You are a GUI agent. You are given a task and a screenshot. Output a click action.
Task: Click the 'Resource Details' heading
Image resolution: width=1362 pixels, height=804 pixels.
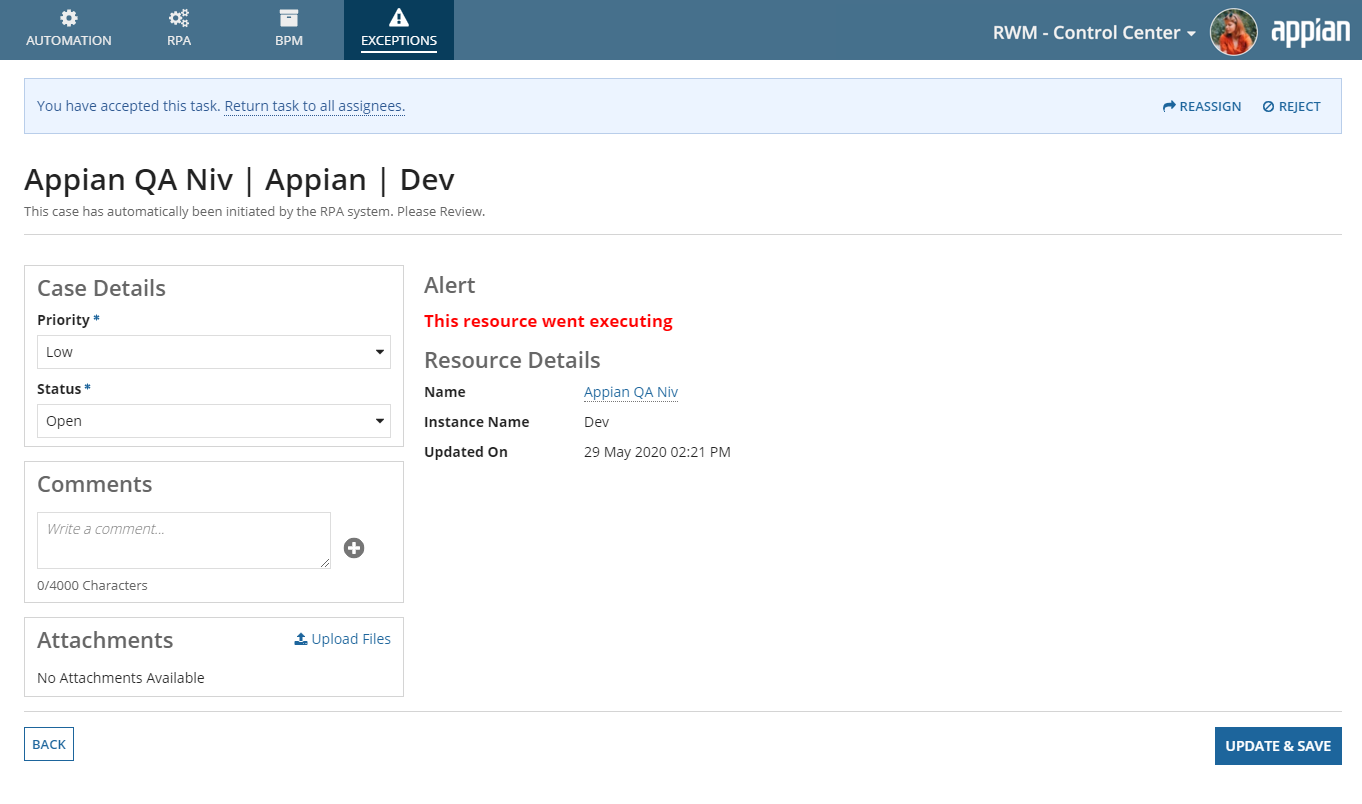point(512,360)
